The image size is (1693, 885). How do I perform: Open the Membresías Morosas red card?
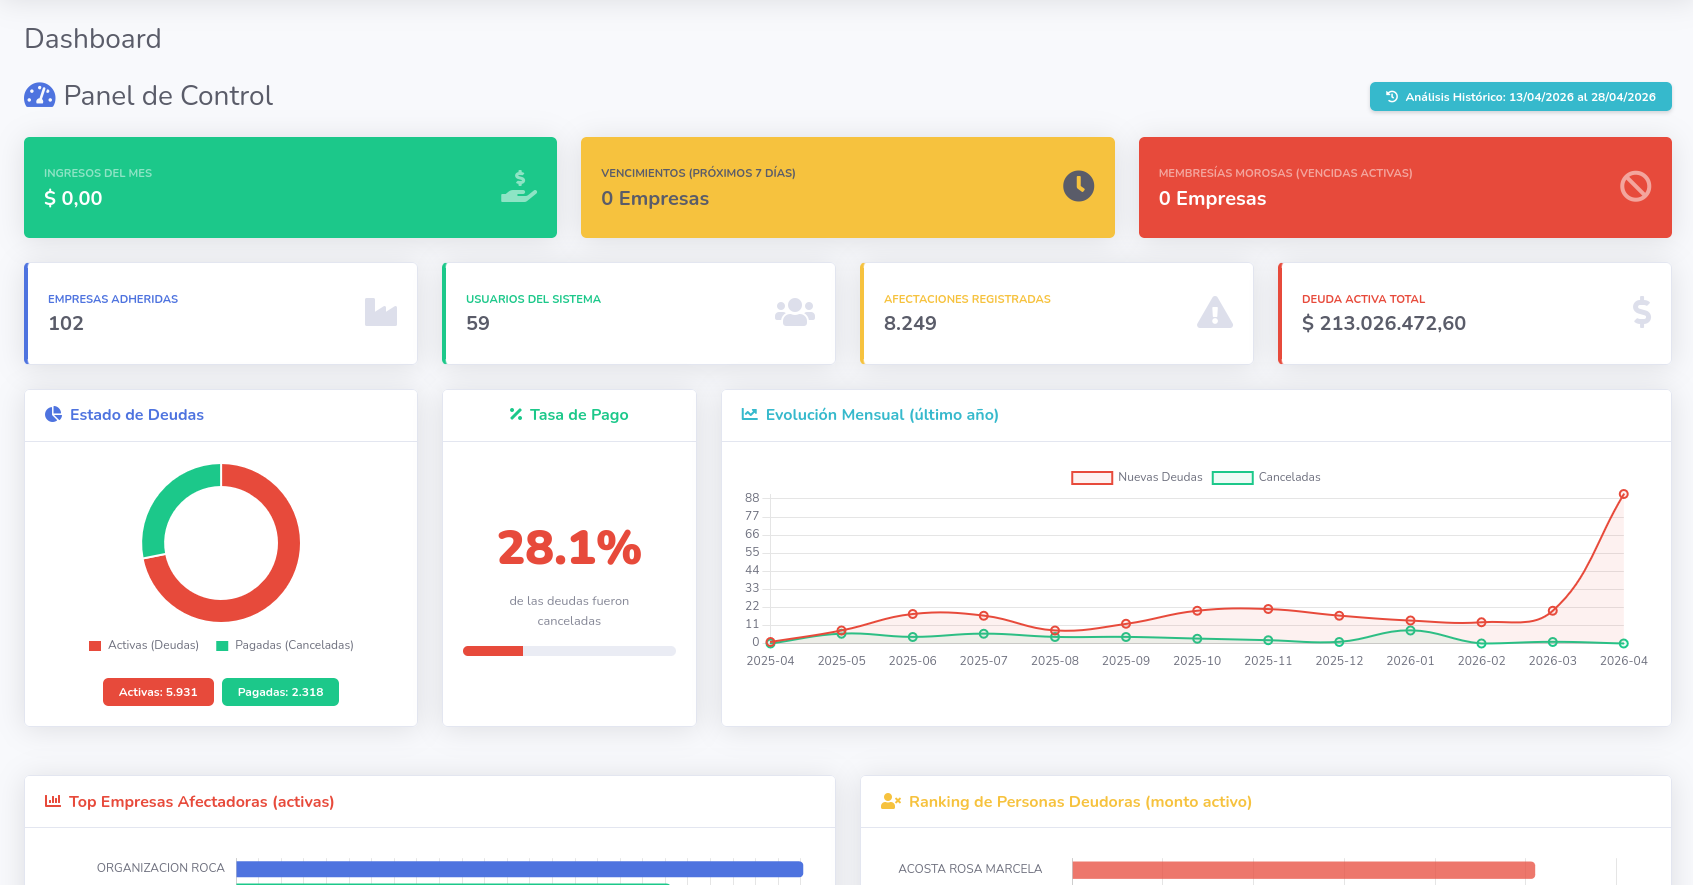click(1405, 187)
